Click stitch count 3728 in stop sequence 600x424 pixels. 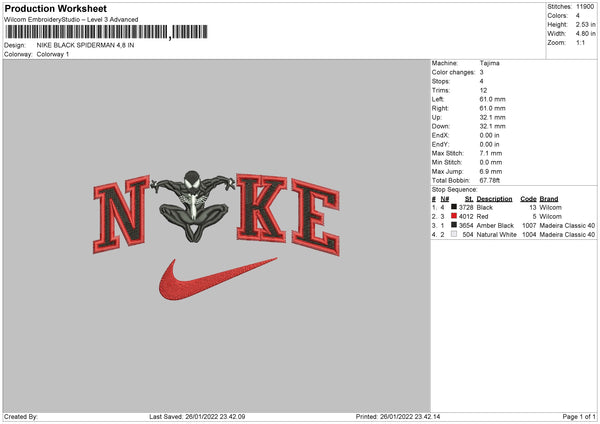[466, 207]
